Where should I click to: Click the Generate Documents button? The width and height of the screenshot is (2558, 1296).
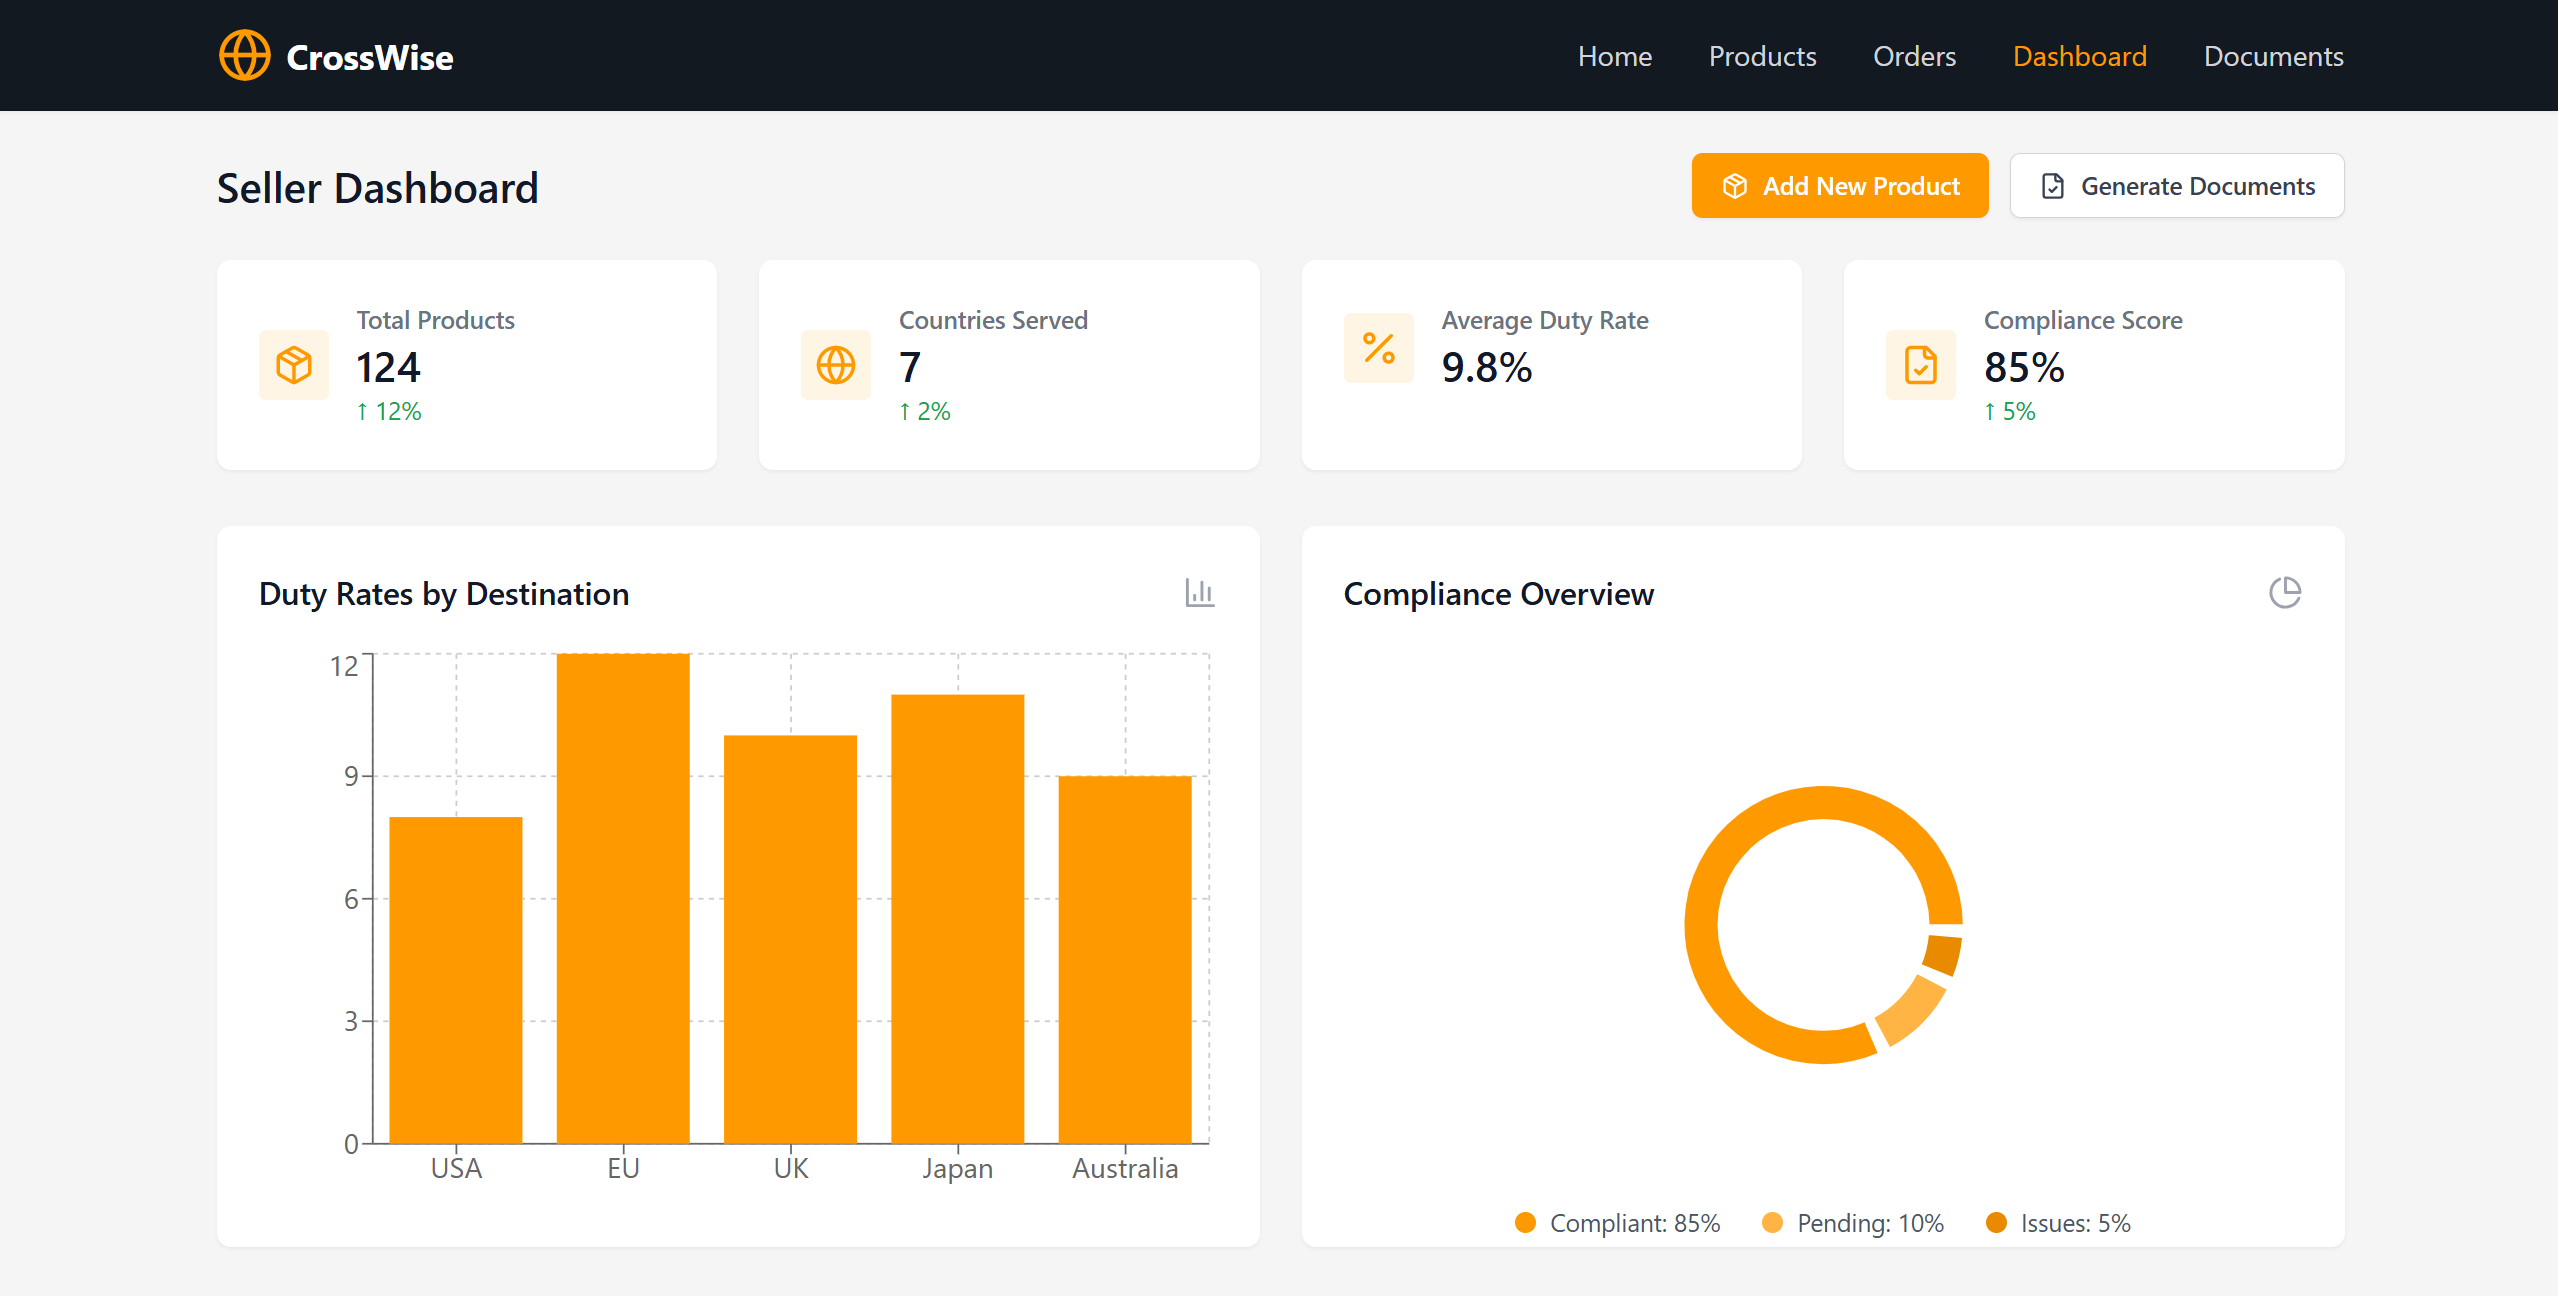tap(2177, 186)
